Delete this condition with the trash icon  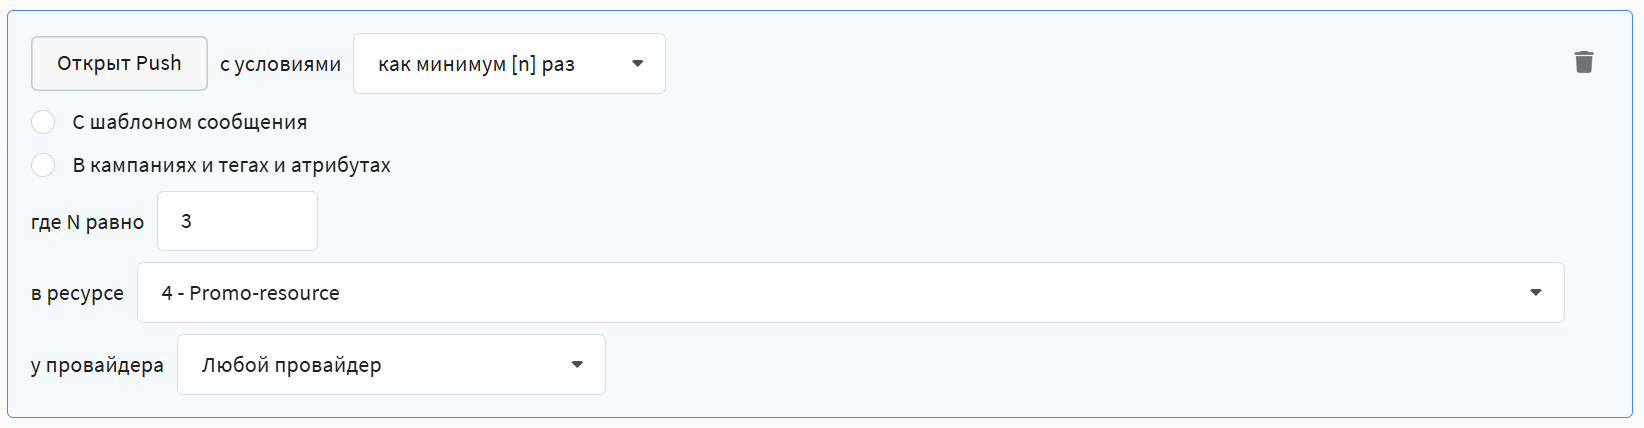1584,62
